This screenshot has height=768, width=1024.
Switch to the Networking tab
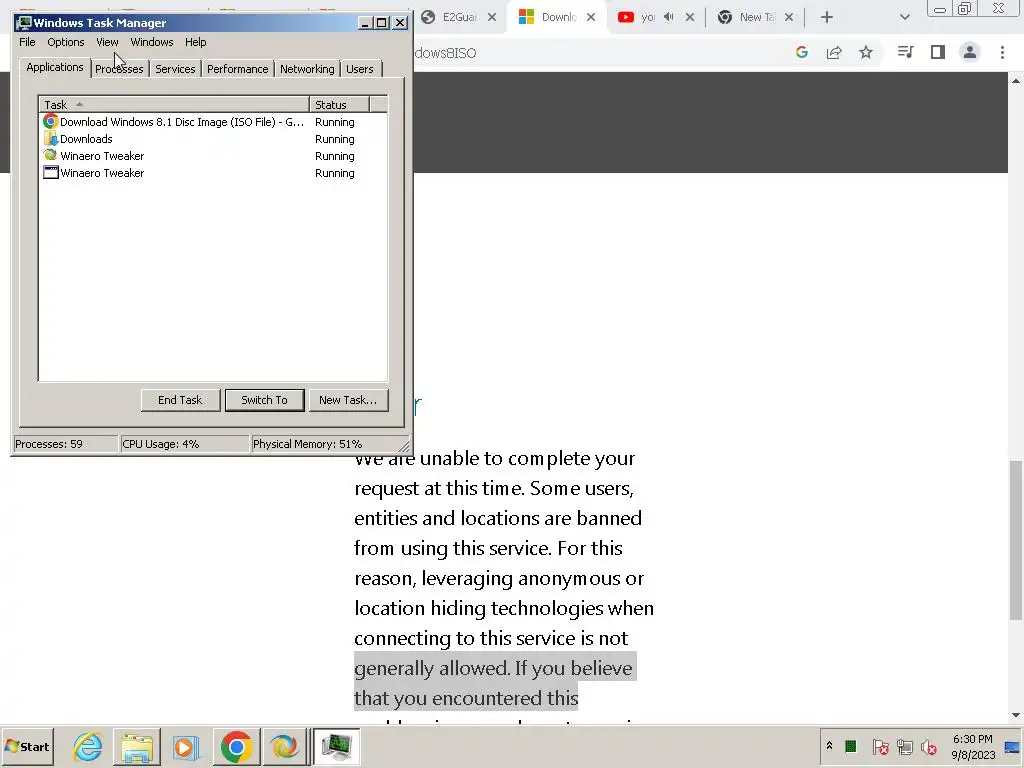point(307,69)
